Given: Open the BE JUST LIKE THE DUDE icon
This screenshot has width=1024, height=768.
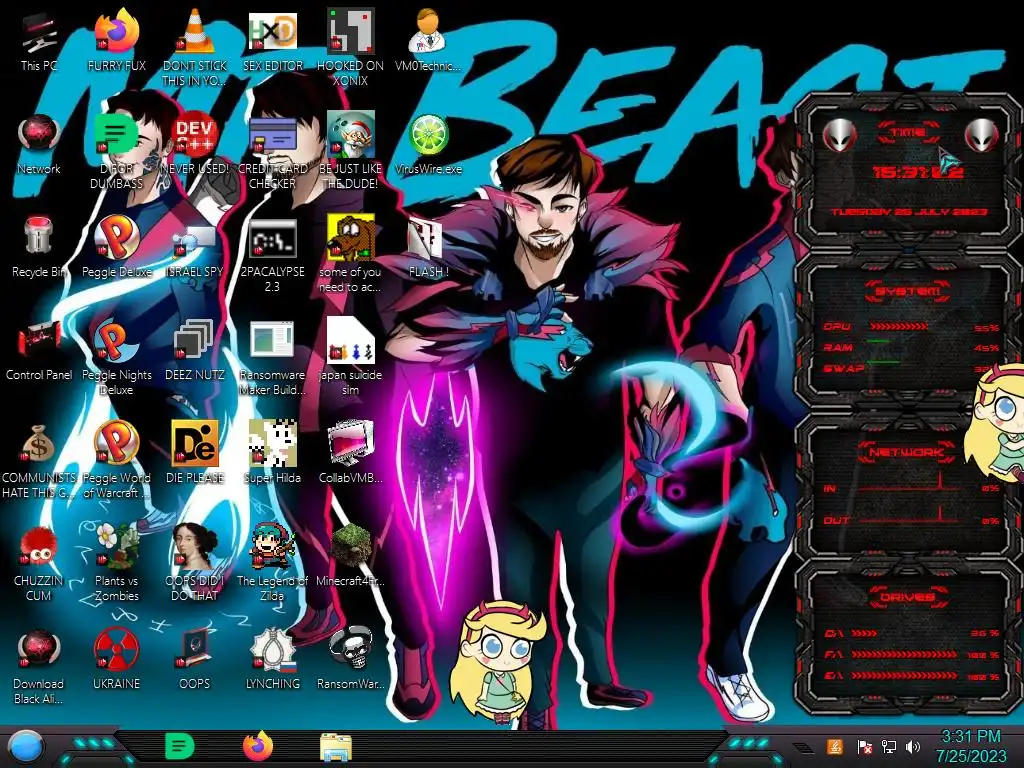Looking at the screenshot, I should point(350,134).
